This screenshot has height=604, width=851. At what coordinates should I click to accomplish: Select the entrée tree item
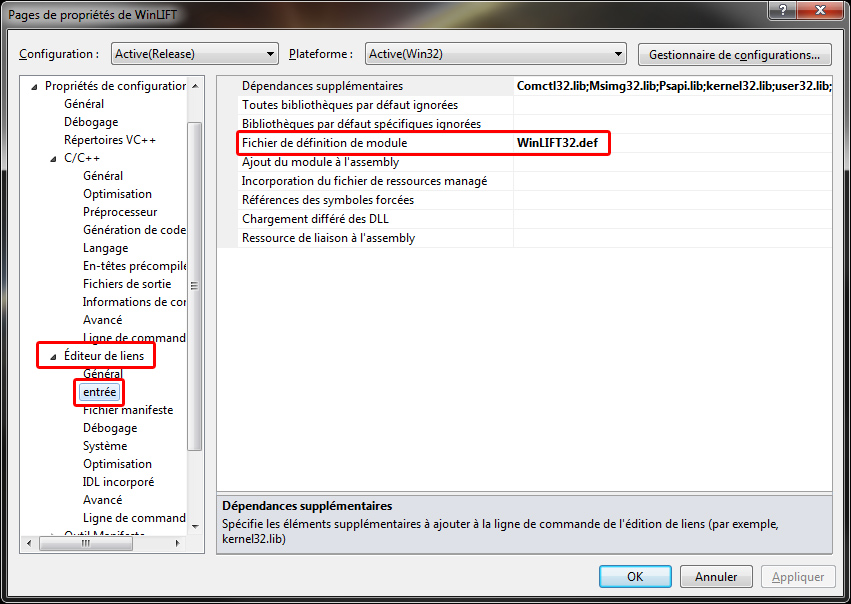(x=99, y=392)
